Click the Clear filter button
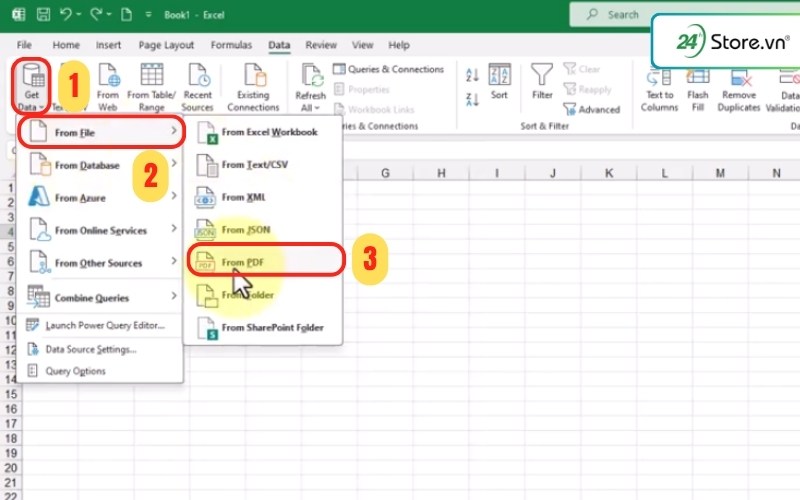The width and height of the screenshot is (800, 500). [582, 69]
